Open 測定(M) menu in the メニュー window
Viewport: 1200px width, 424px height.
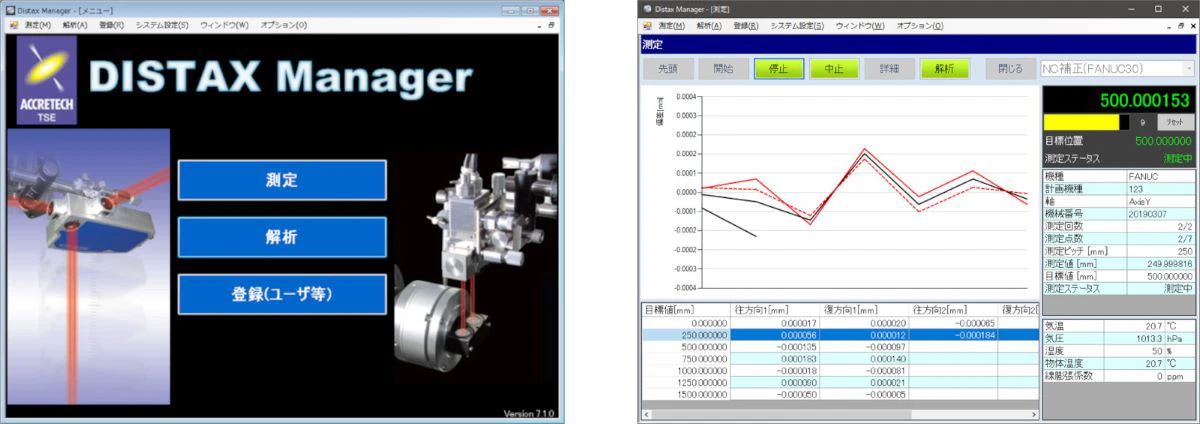pos(38,24)
